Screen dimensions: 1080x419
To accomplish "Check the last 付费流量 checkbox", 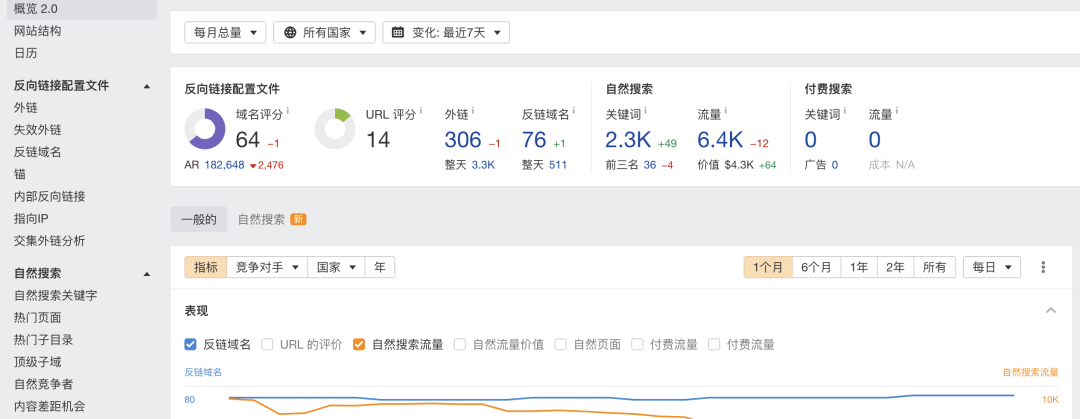I will tap(714, 345).
